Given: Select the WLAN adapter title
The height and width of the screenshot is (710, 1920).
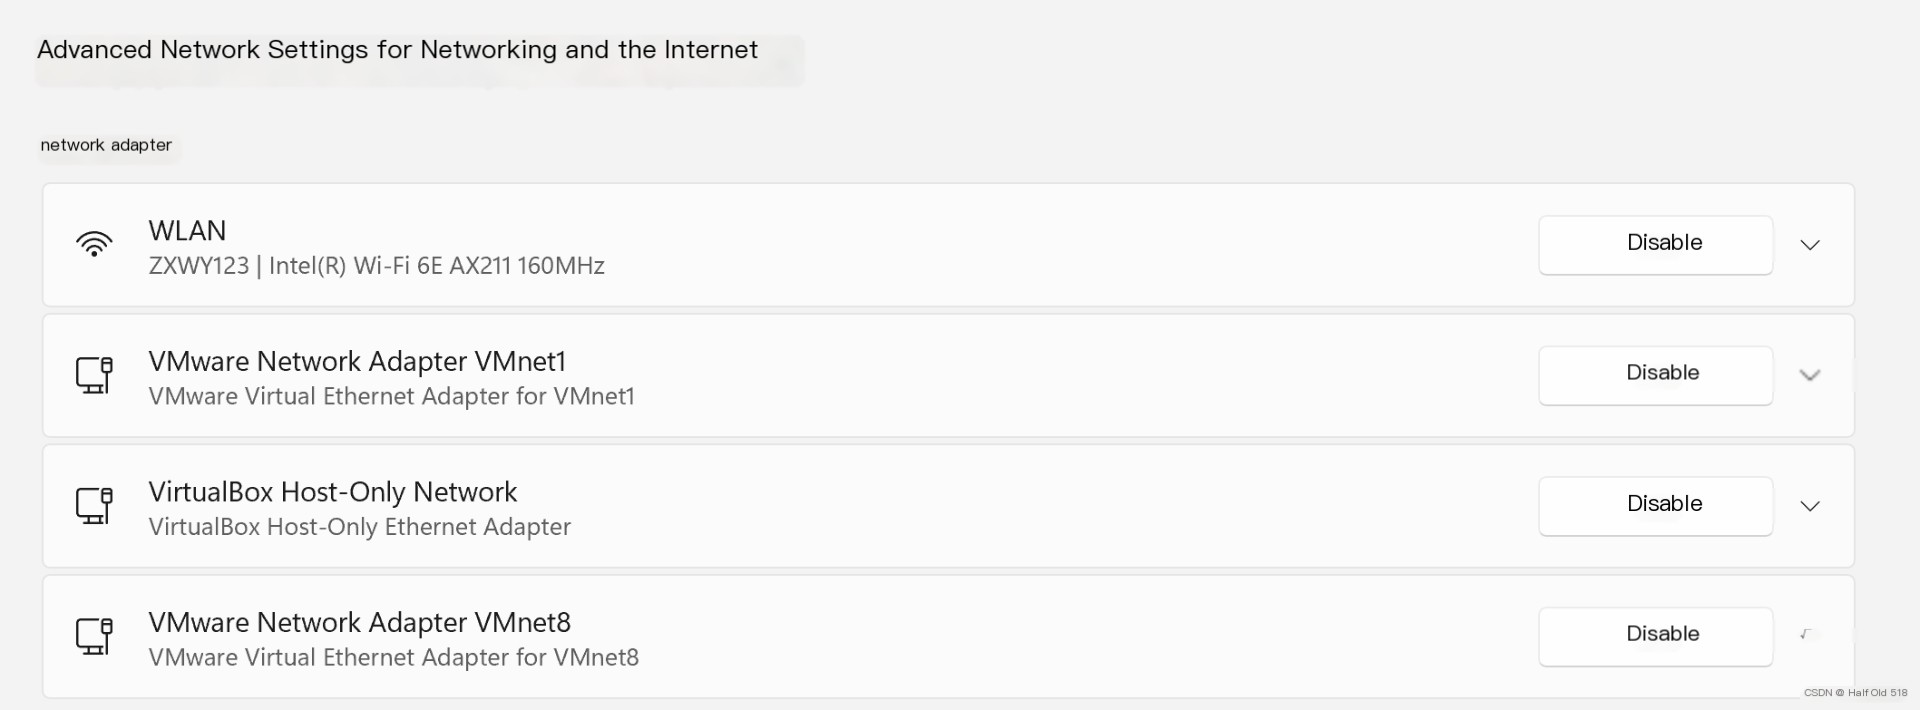Looking at the screenshot, I should tap(187, 231).
